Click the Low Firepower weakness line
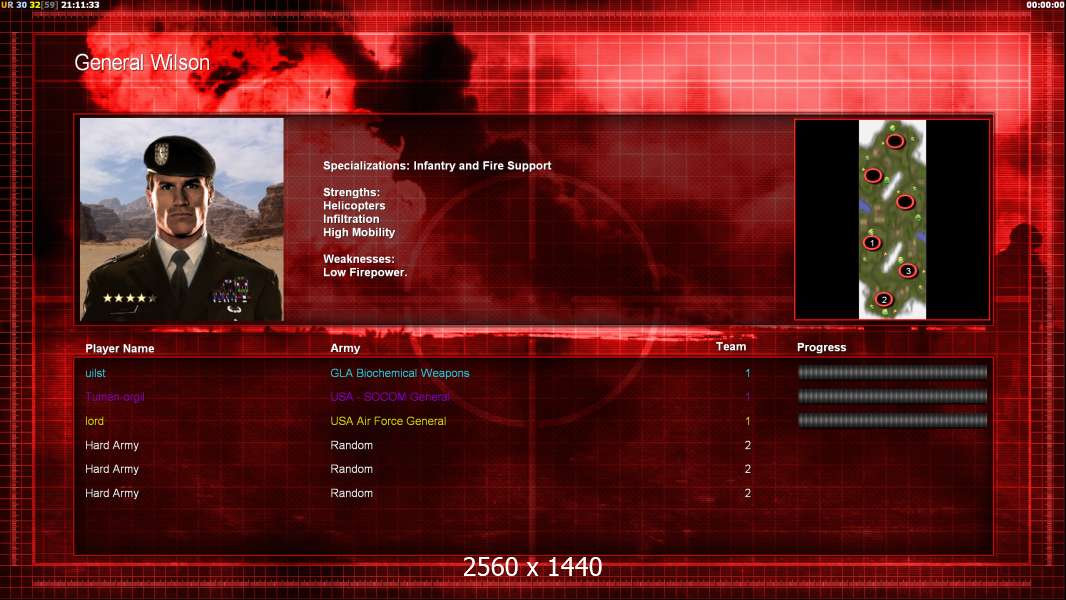1066x600 pixels. pos(365,272)
